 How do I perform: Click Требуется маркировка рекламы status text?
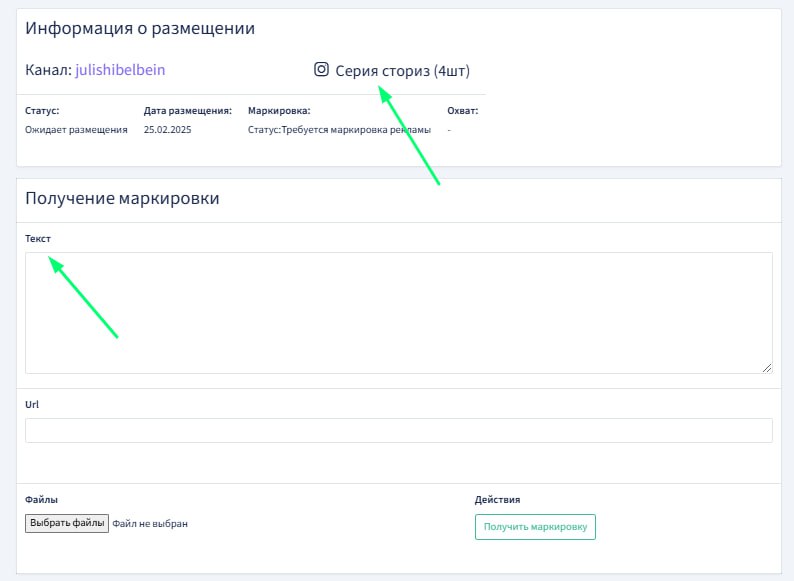pyautogui.click(x=355, y=130)
